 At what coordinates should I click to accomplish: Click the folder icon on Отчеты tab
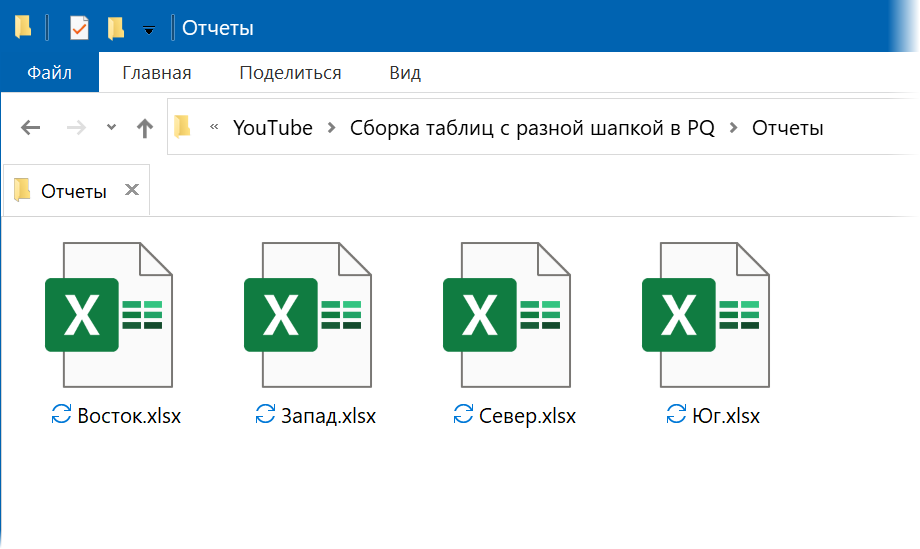click(x=22, y=189)
